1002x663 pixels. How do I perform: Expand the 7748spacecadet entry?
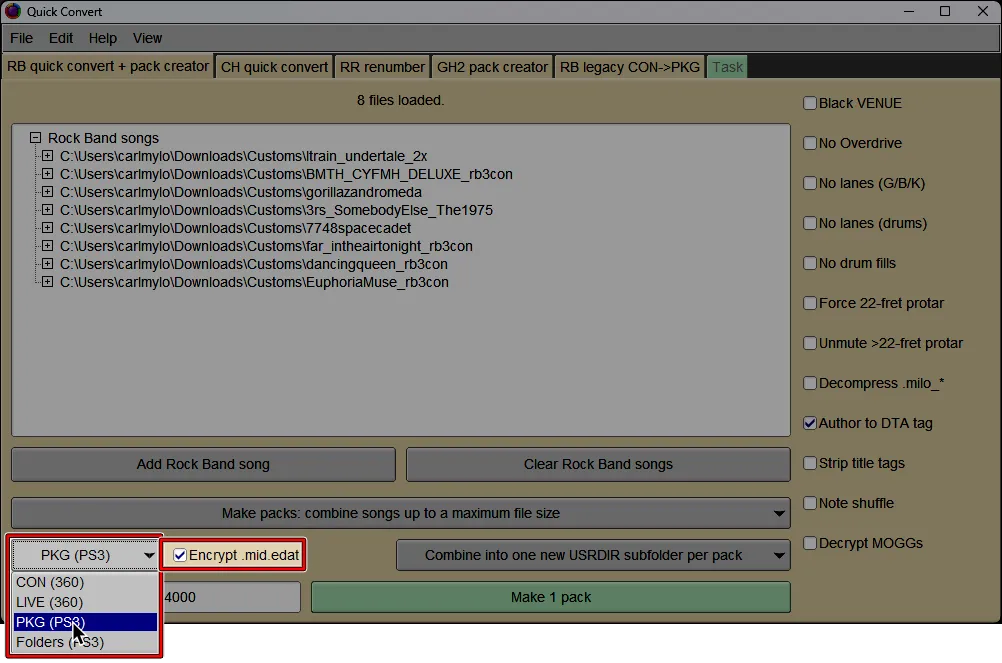click(47, 227)
